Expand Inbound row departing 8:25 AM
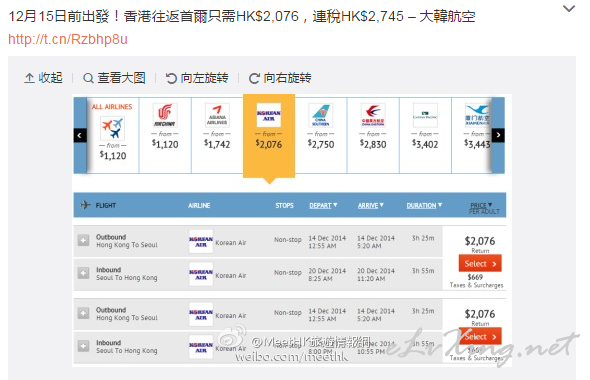Image resolution: width=590 pixels, height=380 pixels. 84,273
